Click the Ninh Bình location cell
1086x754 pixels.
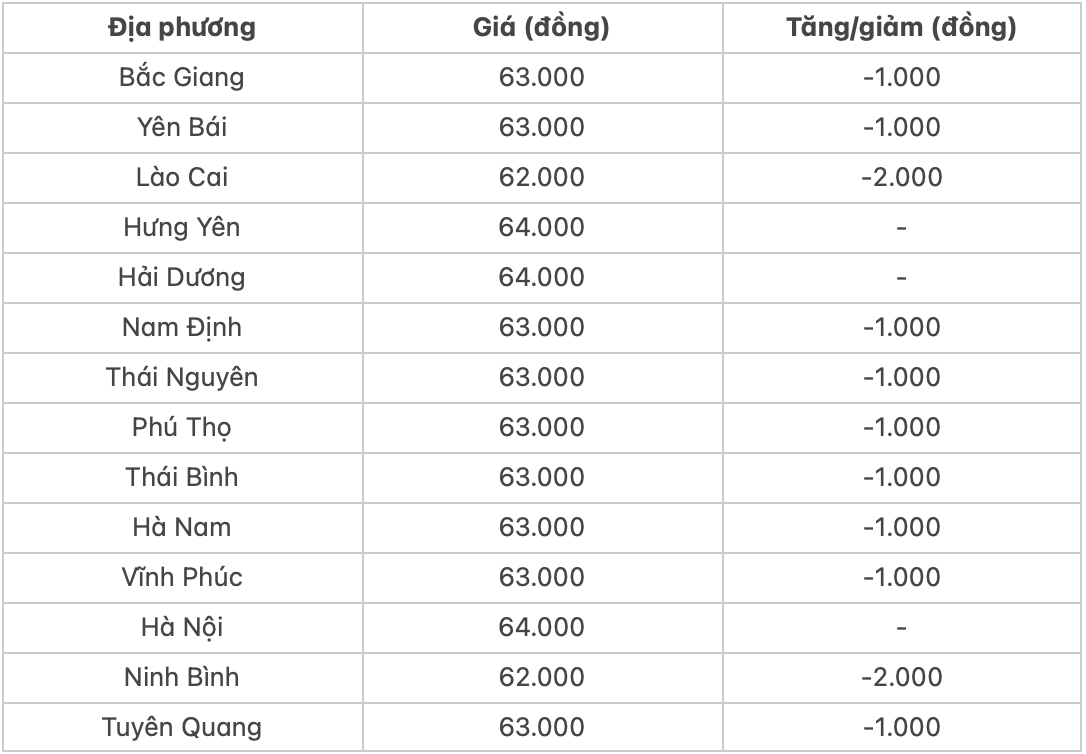coord(182,677)
